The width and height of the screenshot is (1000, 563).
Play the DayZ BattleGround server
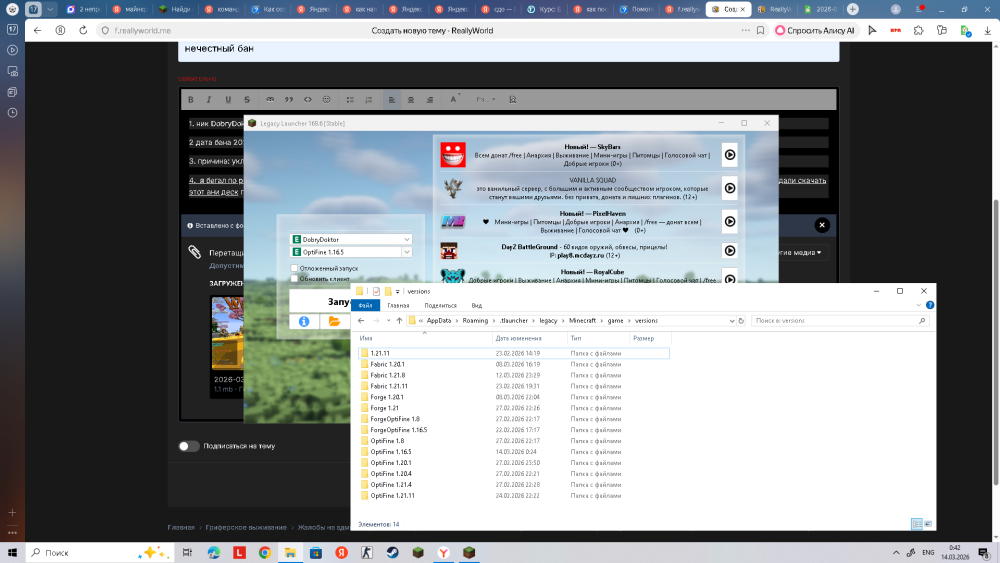730,251
